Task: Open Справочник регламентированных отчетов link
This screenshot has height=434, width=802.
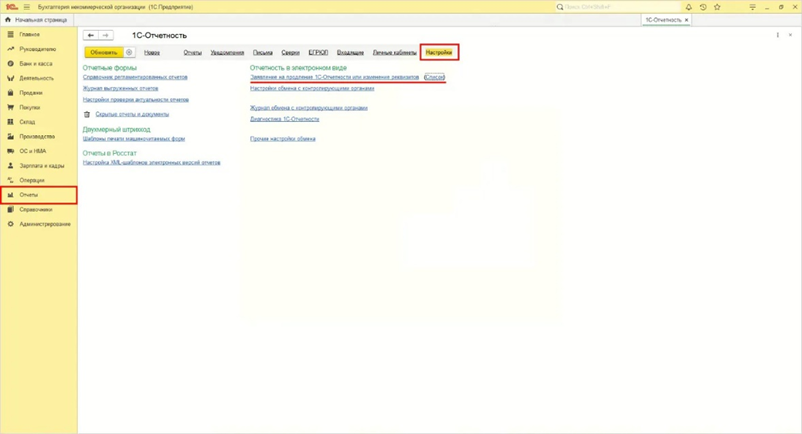Action: click(x=135, y=77)
